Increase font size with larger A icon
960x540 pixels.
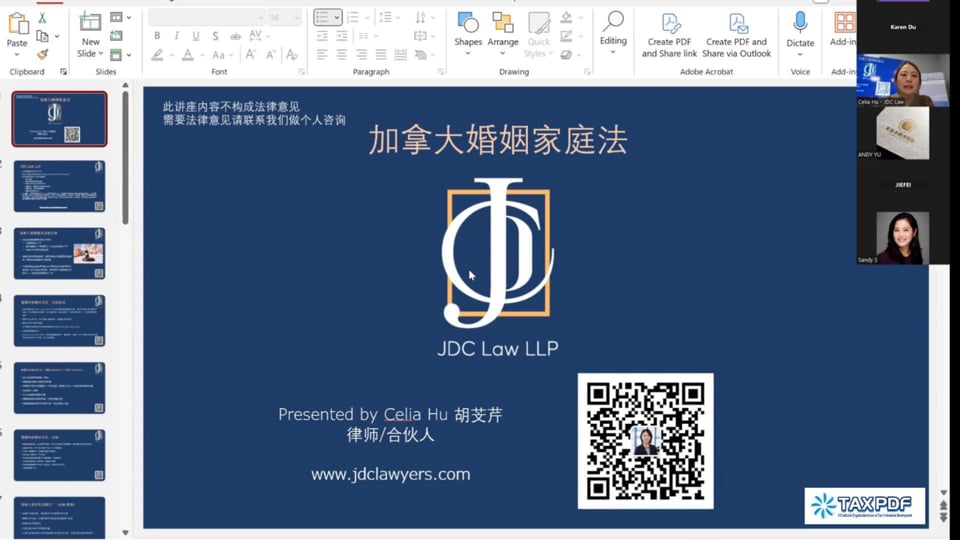coord(250,54)
